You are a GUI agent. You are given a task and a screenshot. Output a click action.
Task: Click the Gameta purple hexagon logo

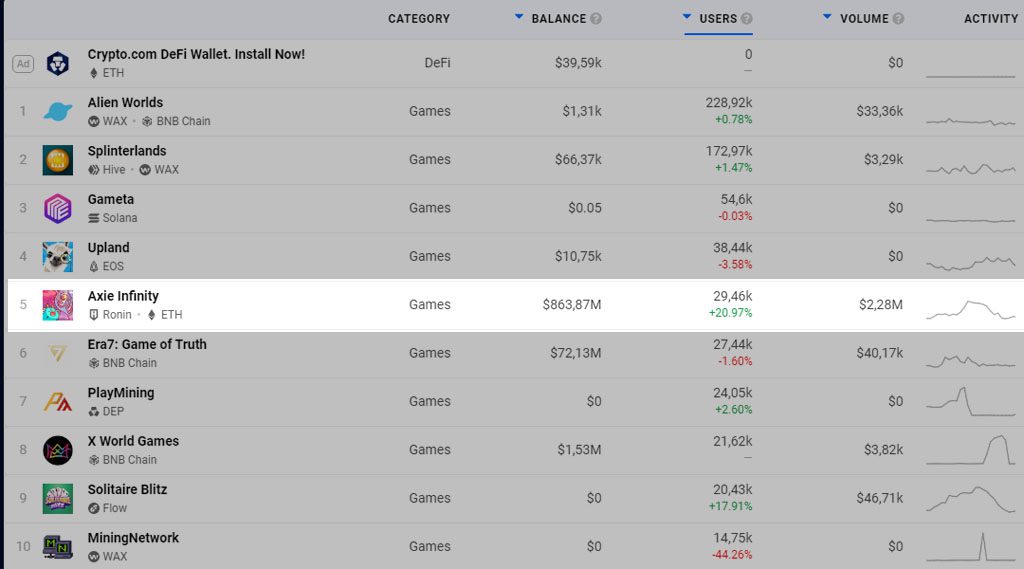point(57,208)
